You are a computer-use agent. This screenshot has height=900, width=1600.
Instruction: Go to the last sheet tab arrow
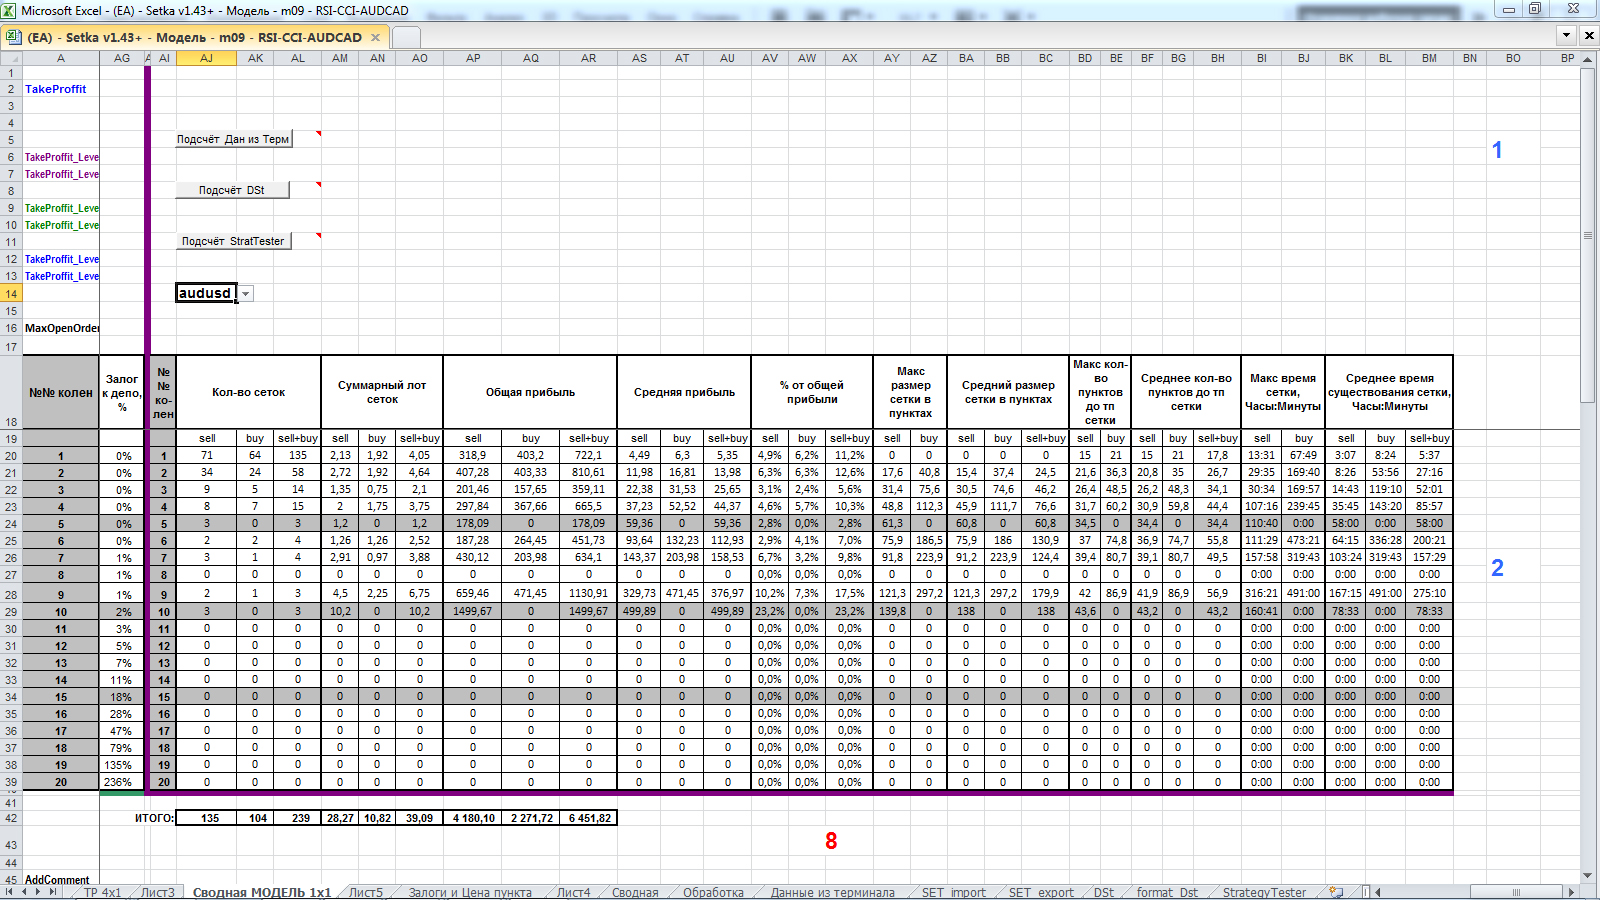53,892
